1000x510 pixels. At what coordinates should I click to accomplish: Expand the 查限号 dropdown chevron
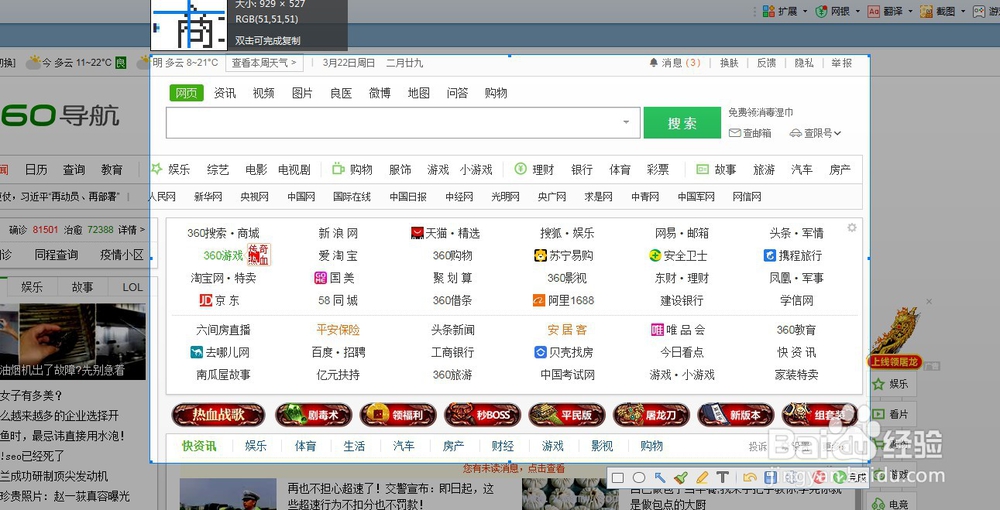pyautogui.click(x=837, y=133)
